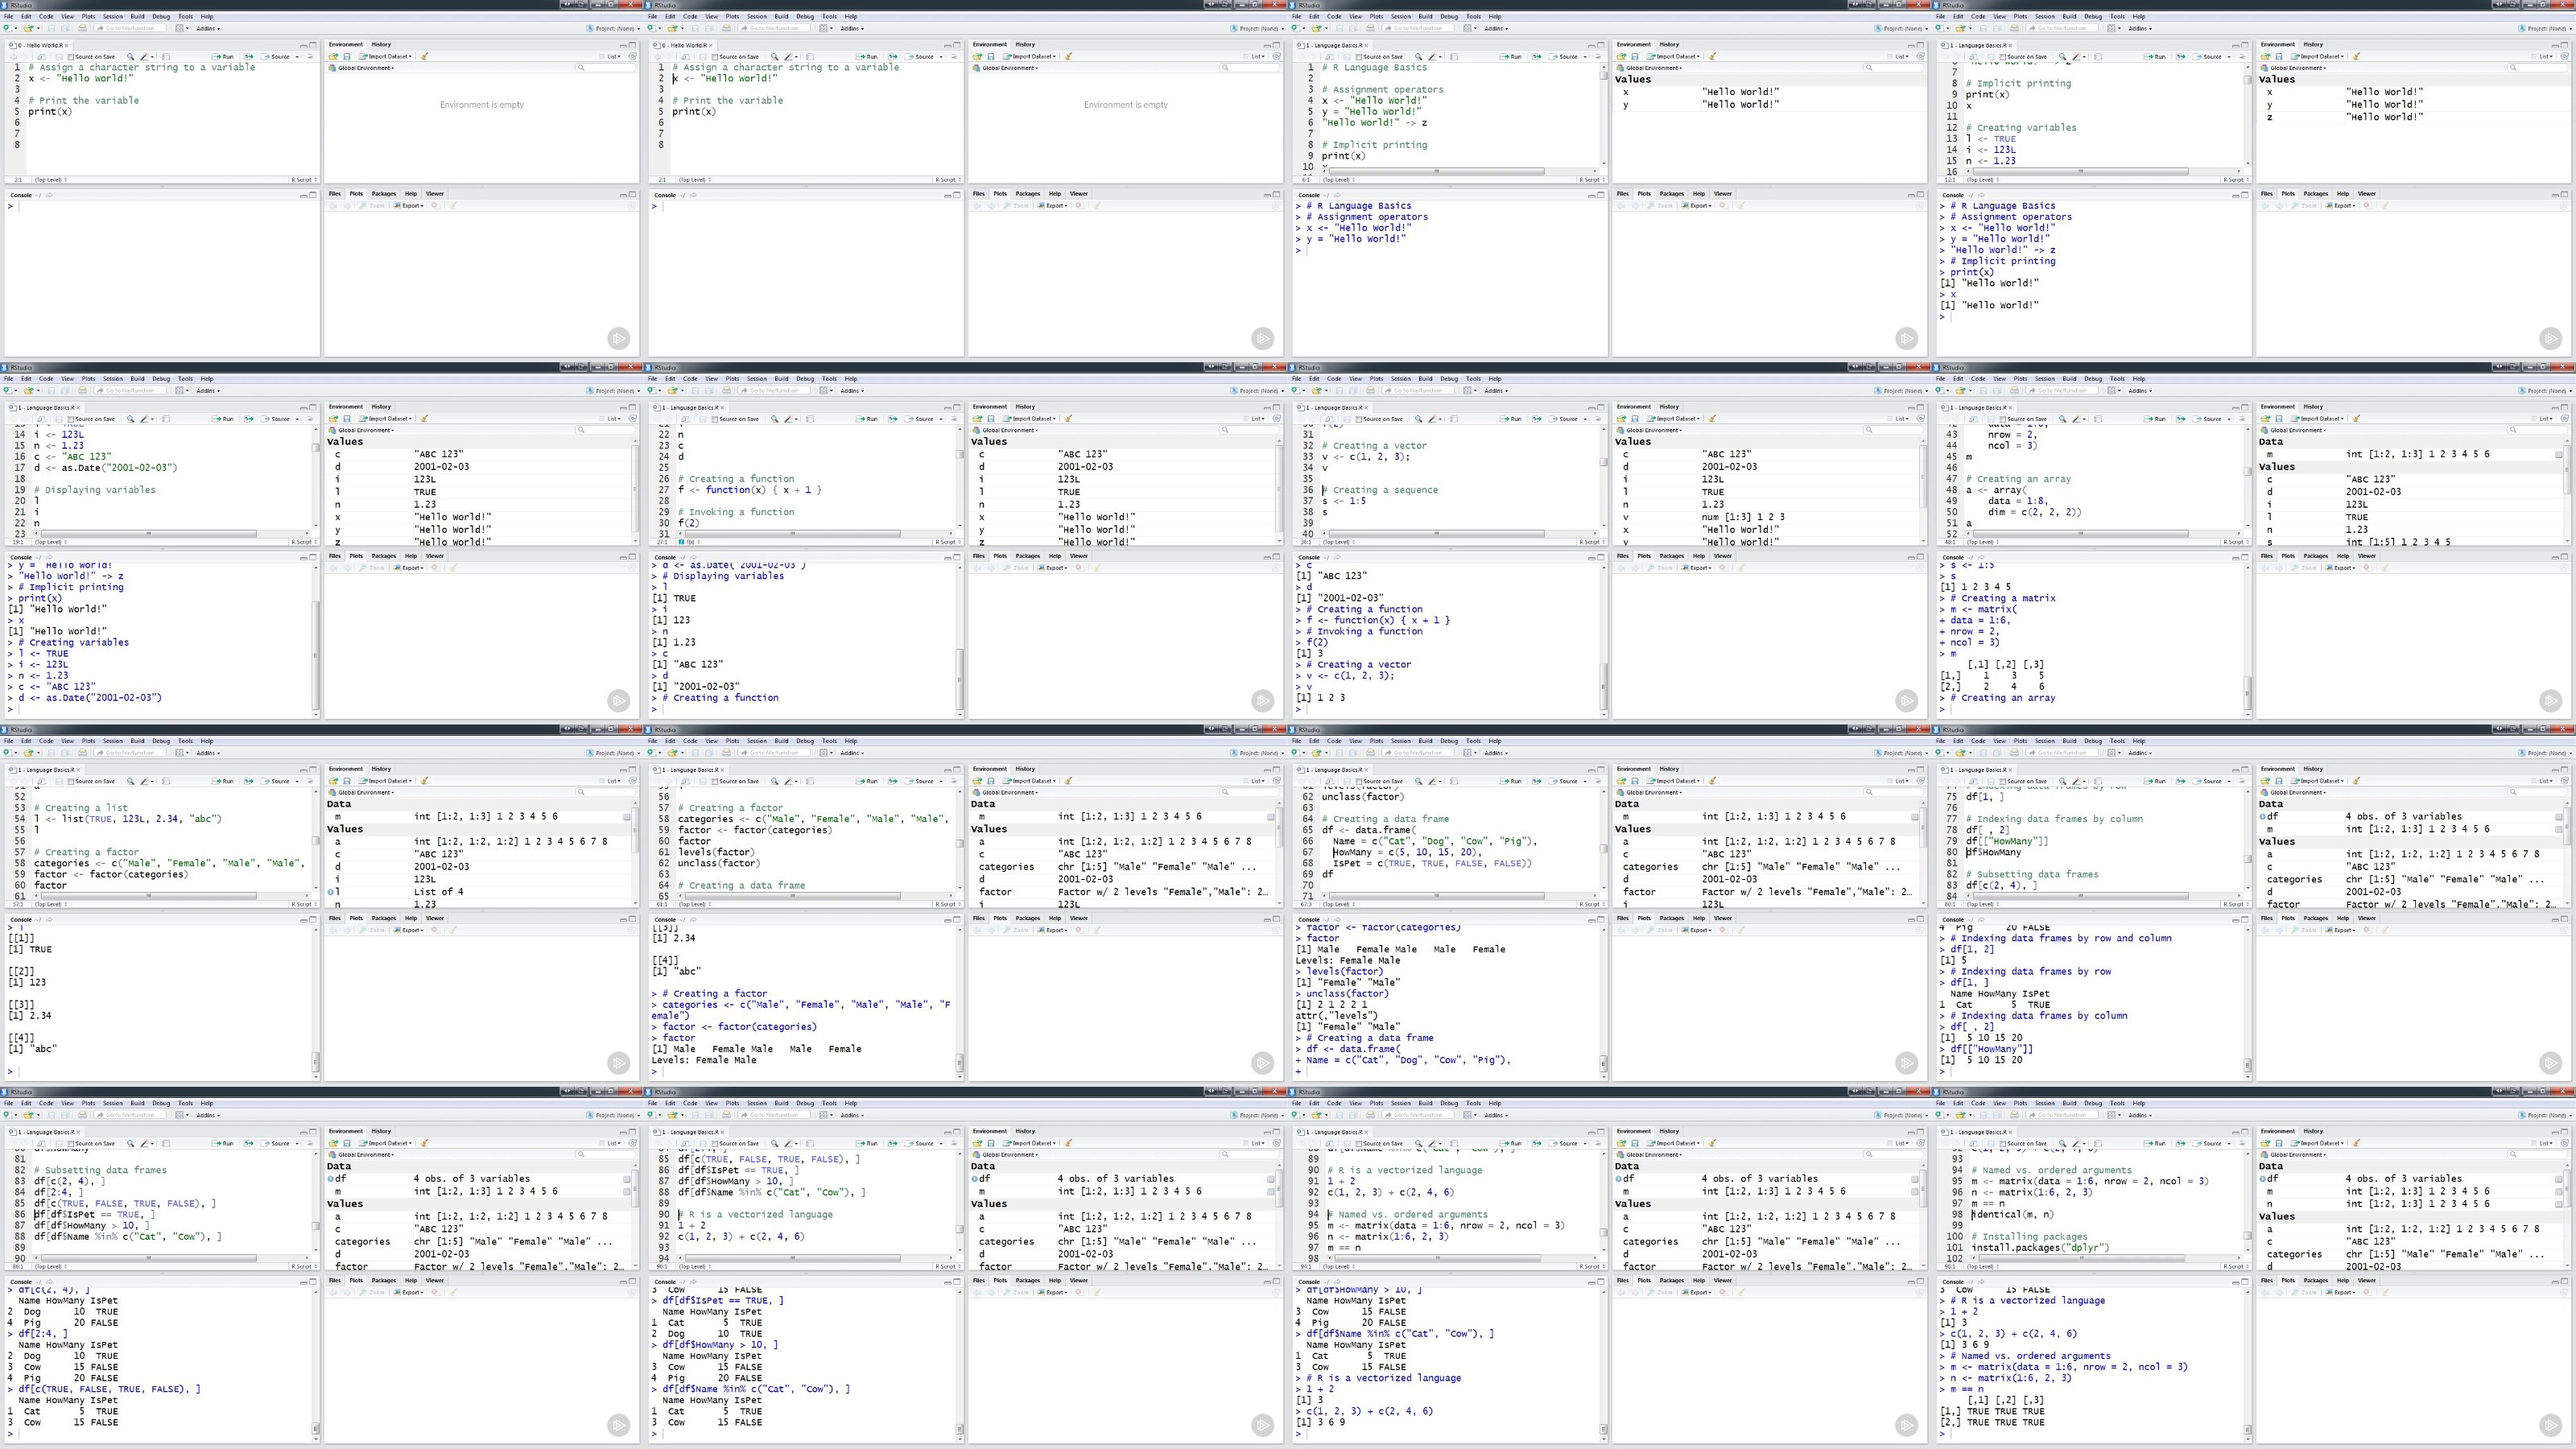
Task: Click load-workspace folder where Environment lists only x, y, z
Action: [x=2265, y=56]
